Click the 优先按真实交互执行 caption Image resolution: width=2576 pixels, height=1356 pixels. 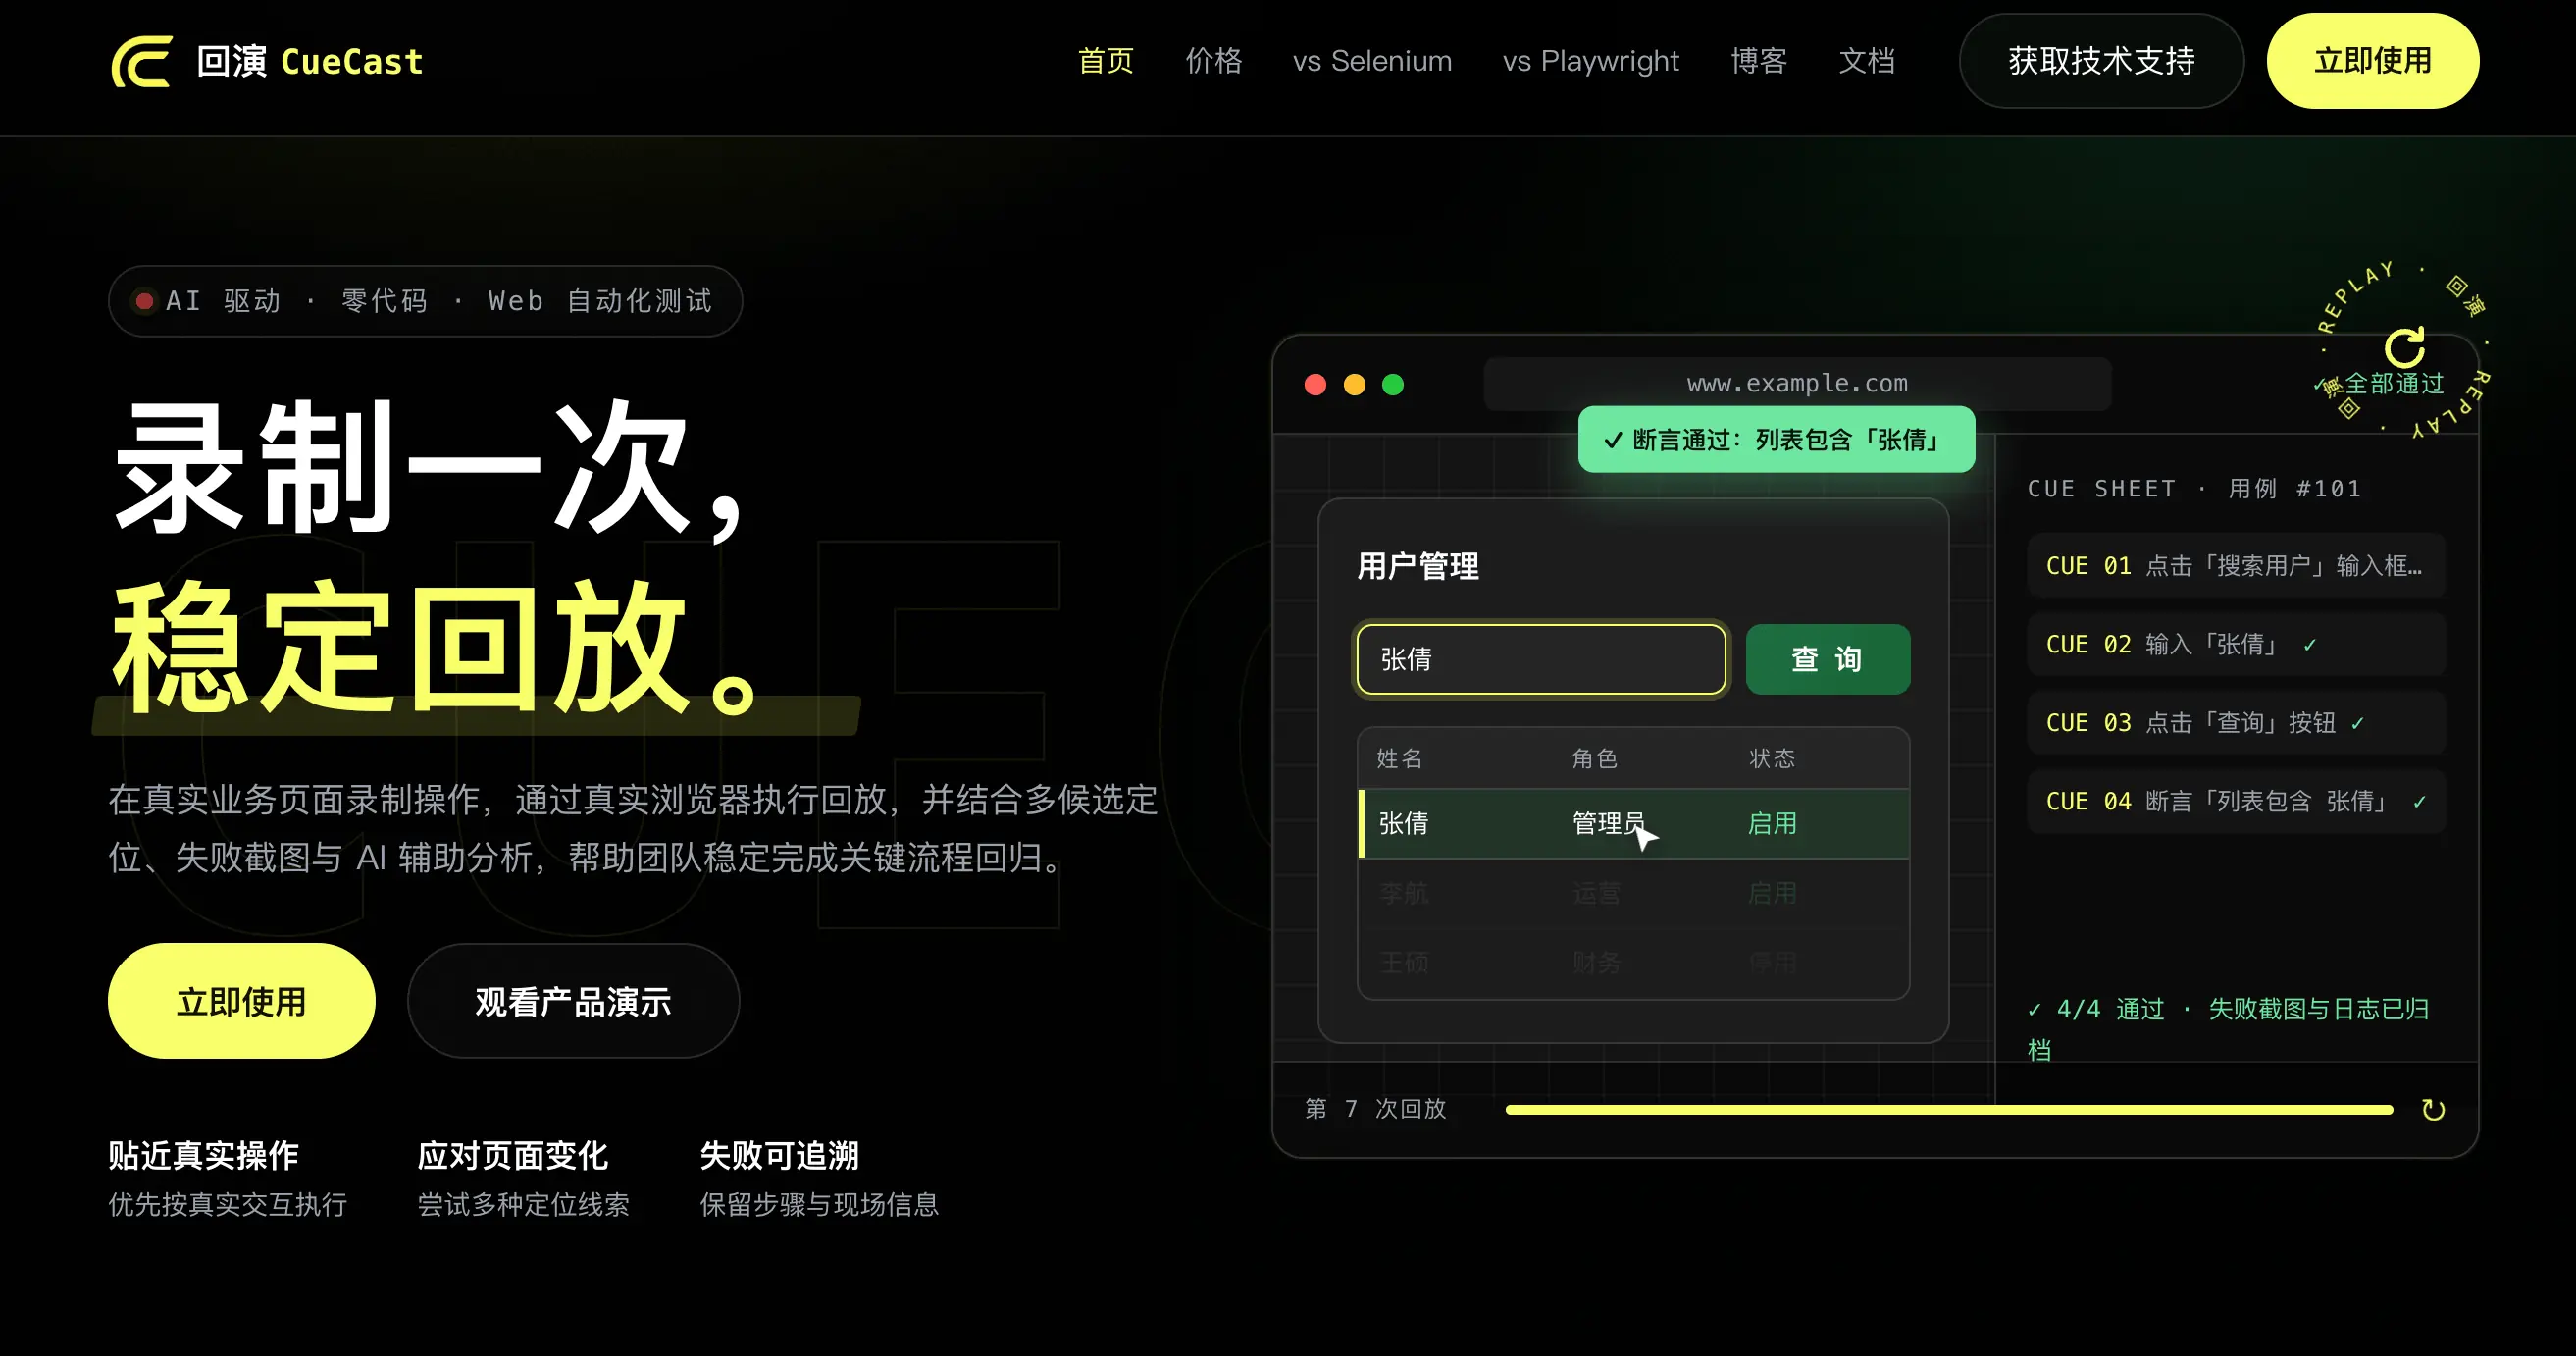point(228,1205)
